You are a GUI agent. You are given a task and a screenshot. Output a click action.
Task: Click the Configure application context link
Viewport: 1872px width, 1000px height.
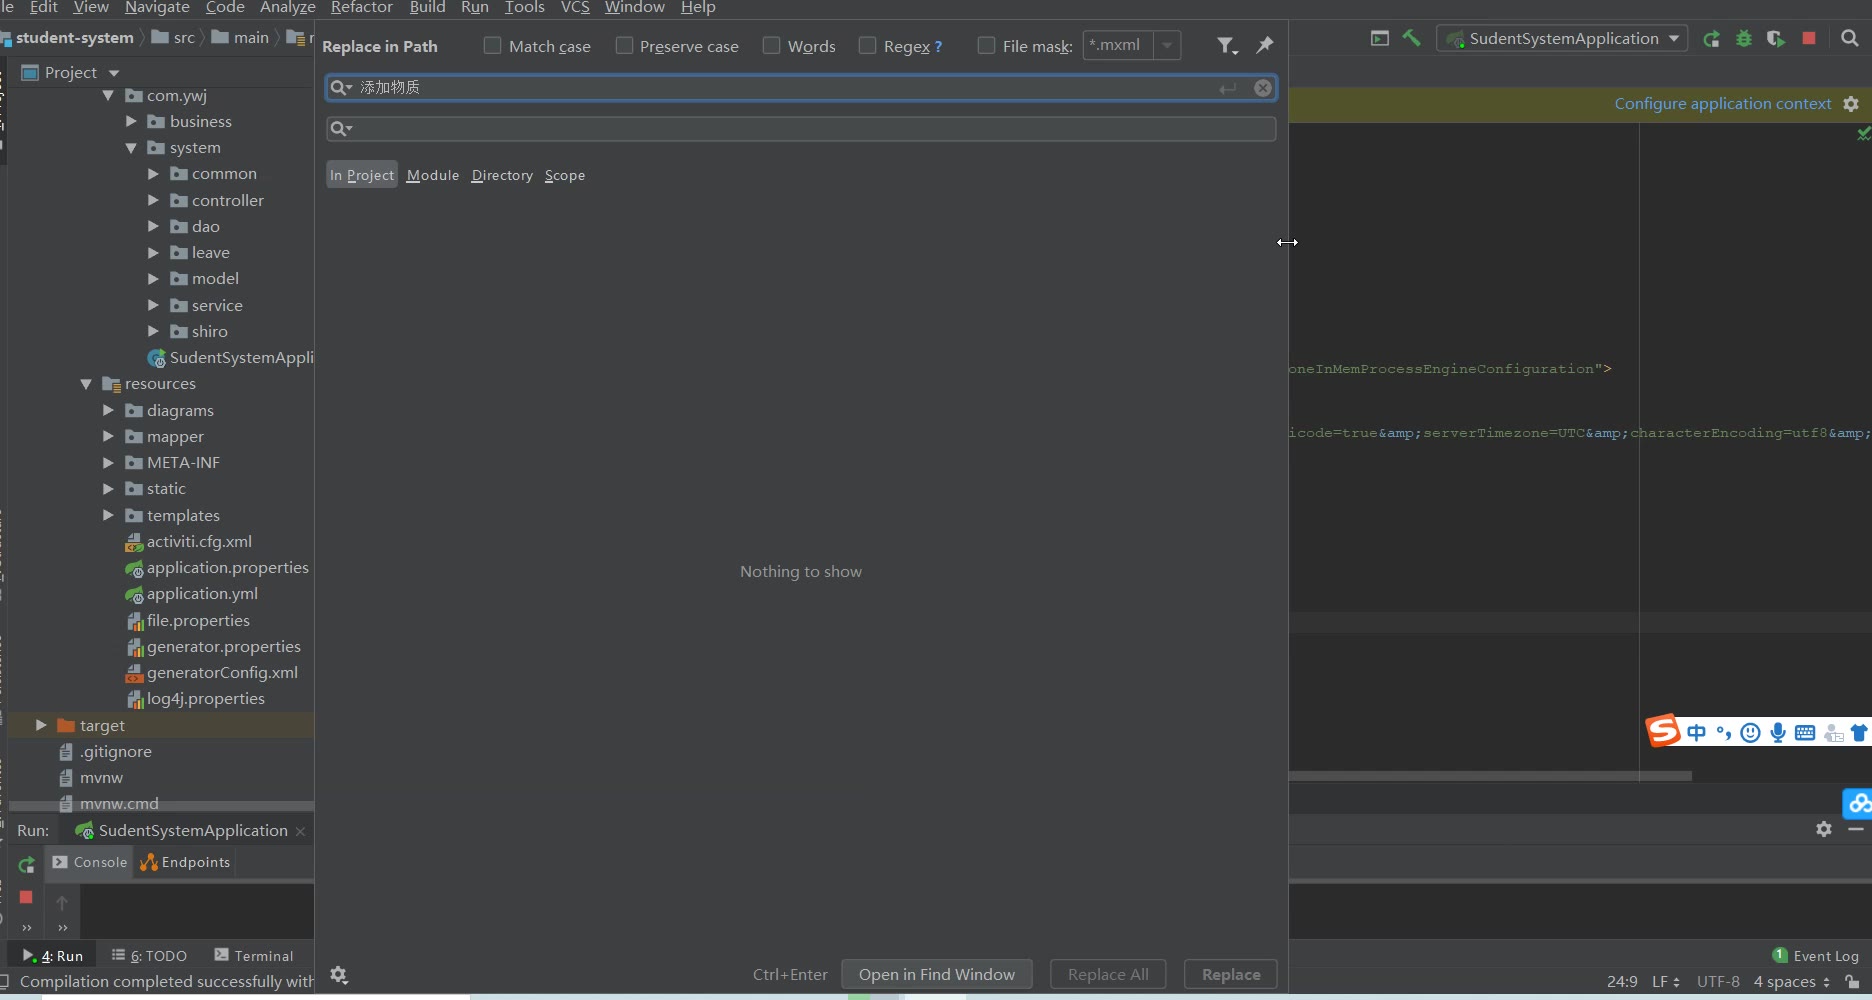tap(1722, 104)
